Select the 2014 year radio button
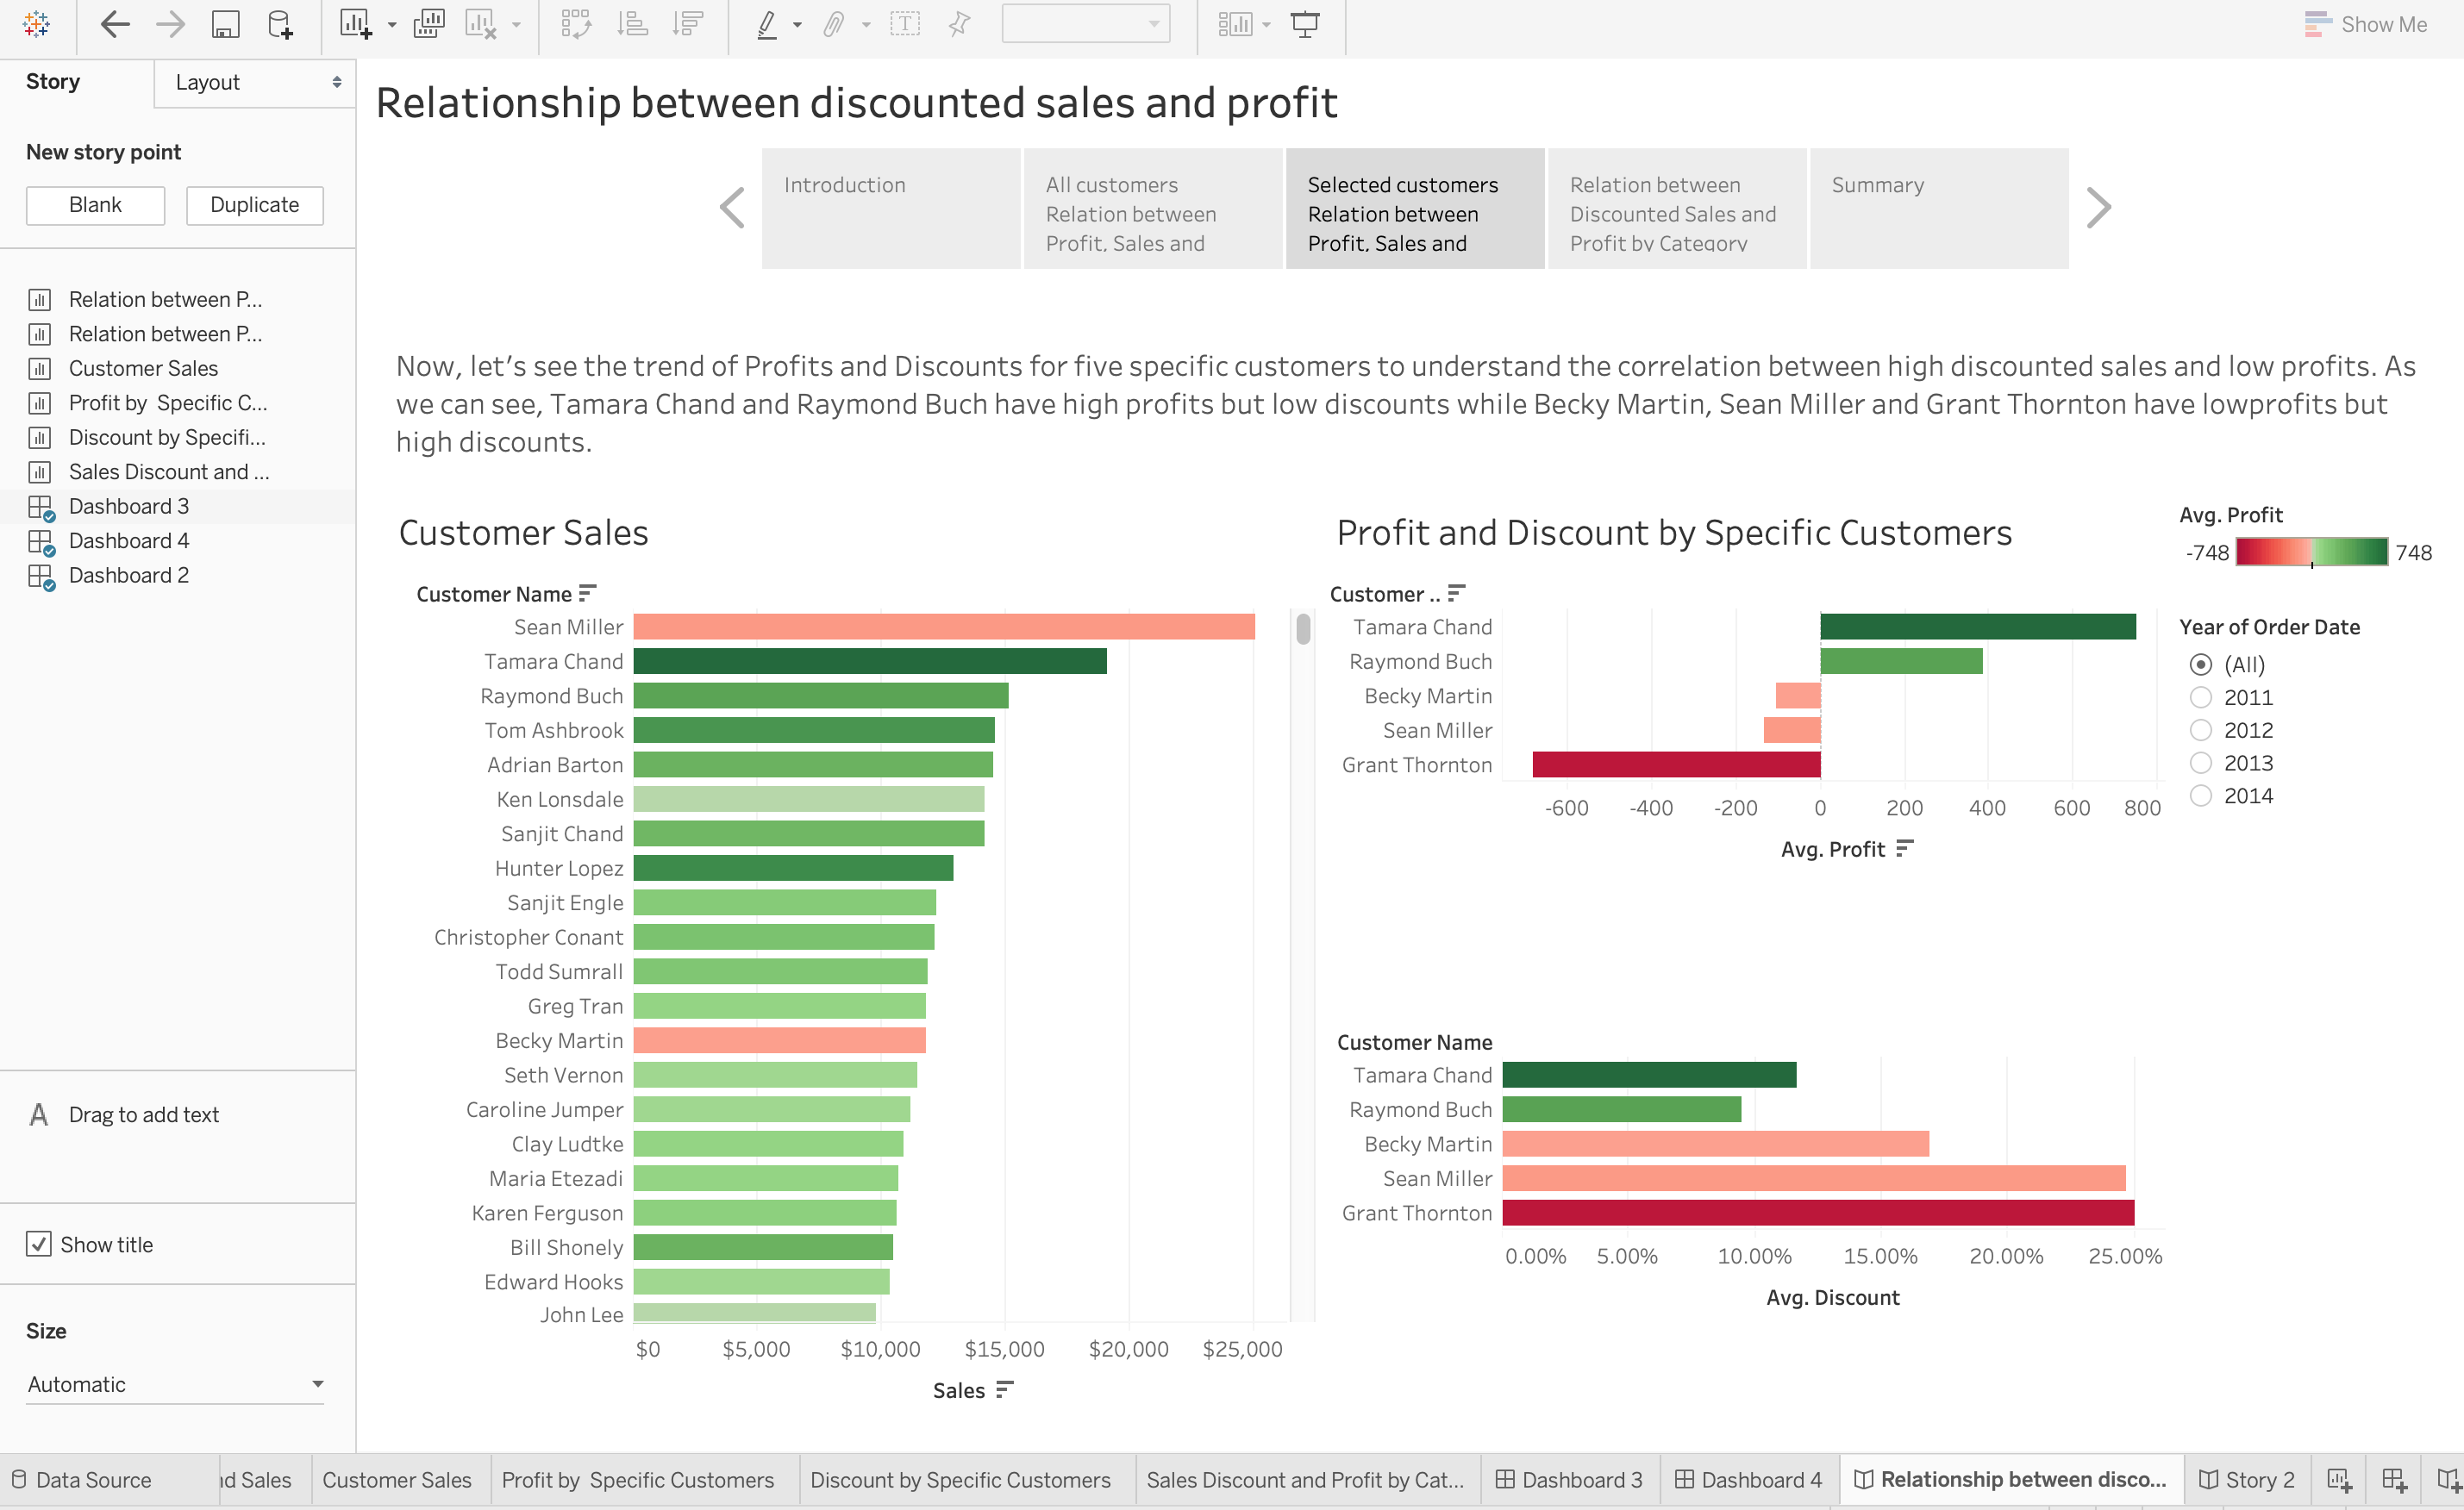Image resolution: width=2464 pixels, height=1510 pixels. point(2200,796)
